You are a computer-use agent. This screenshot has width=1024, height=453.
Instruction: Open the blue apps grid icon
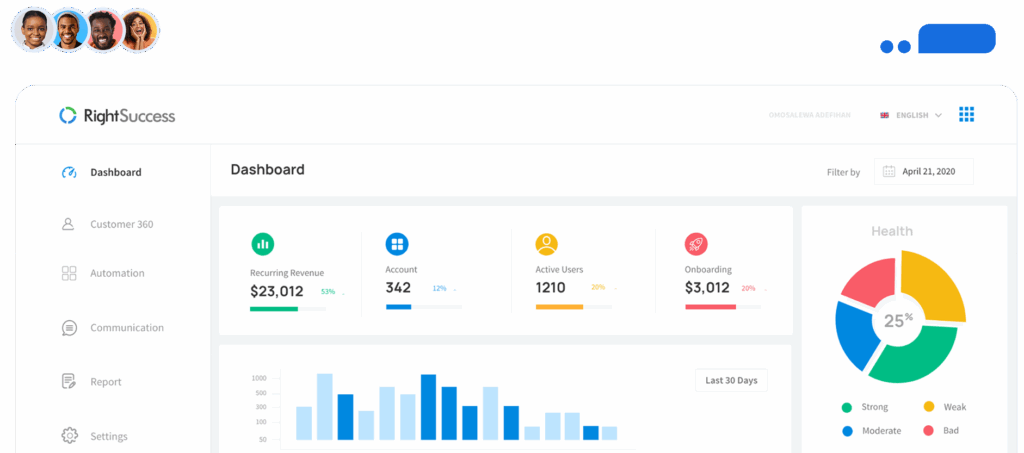[966, 115]
